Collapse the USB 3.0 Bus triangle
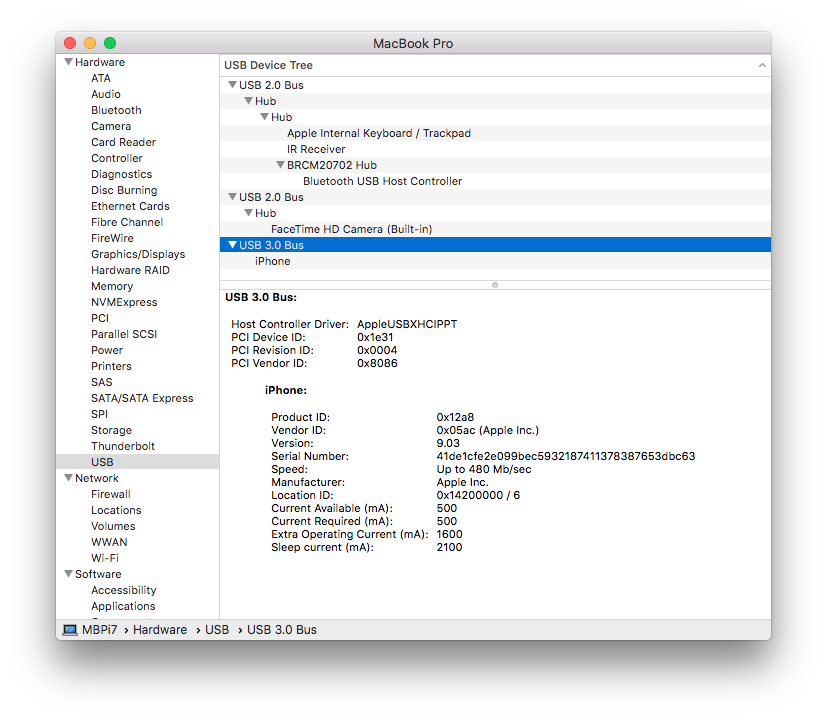The image size is (827, 720). tap(232, 245)
